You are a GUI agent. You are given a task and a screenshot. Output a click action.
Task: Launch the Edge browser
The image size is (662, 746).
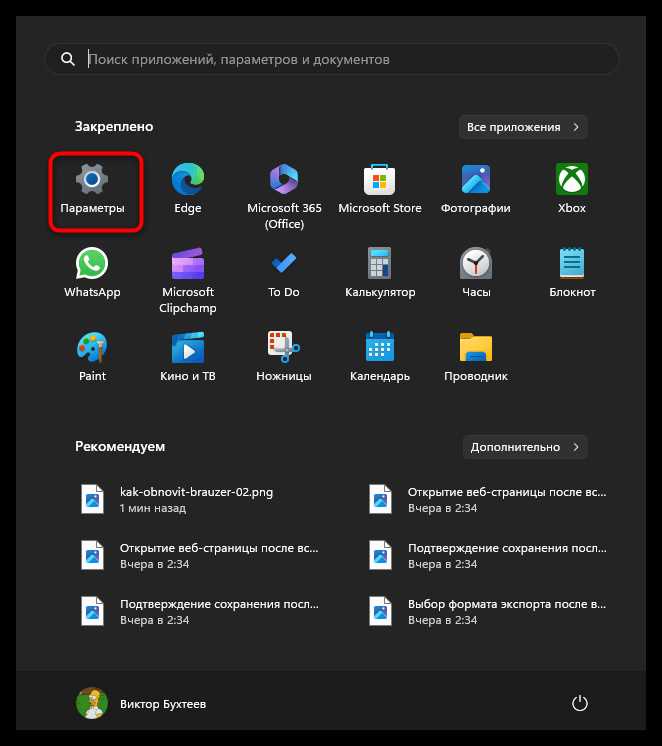(x=188, y=189)
